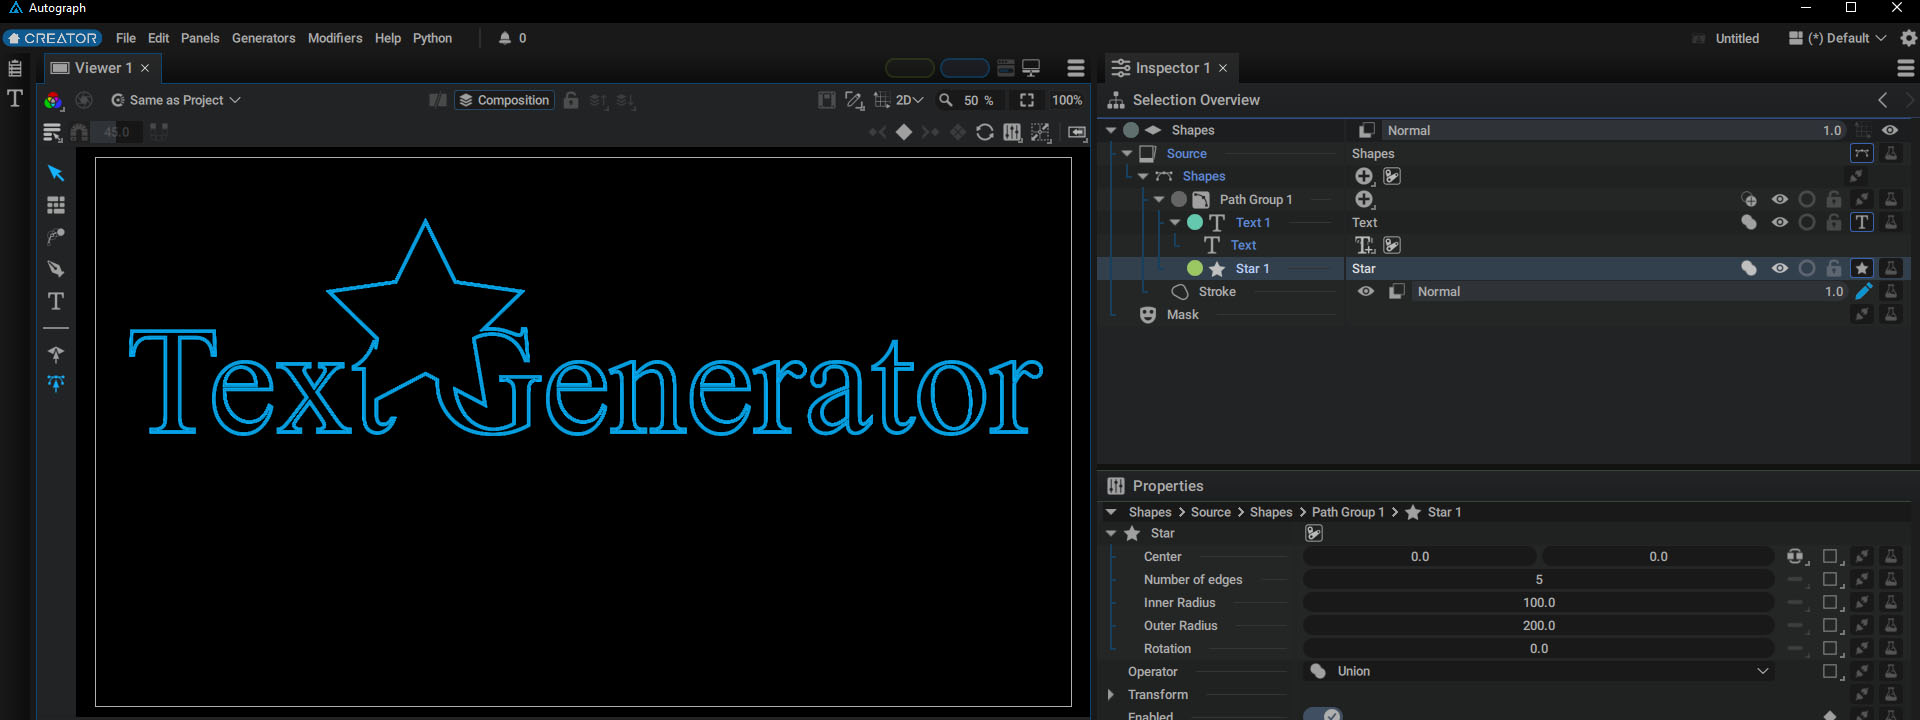This screenshot has width=1920, height=720.
Task: Click the add shape plus icon in Shapes row
Action: click(x=1364, y=176)
